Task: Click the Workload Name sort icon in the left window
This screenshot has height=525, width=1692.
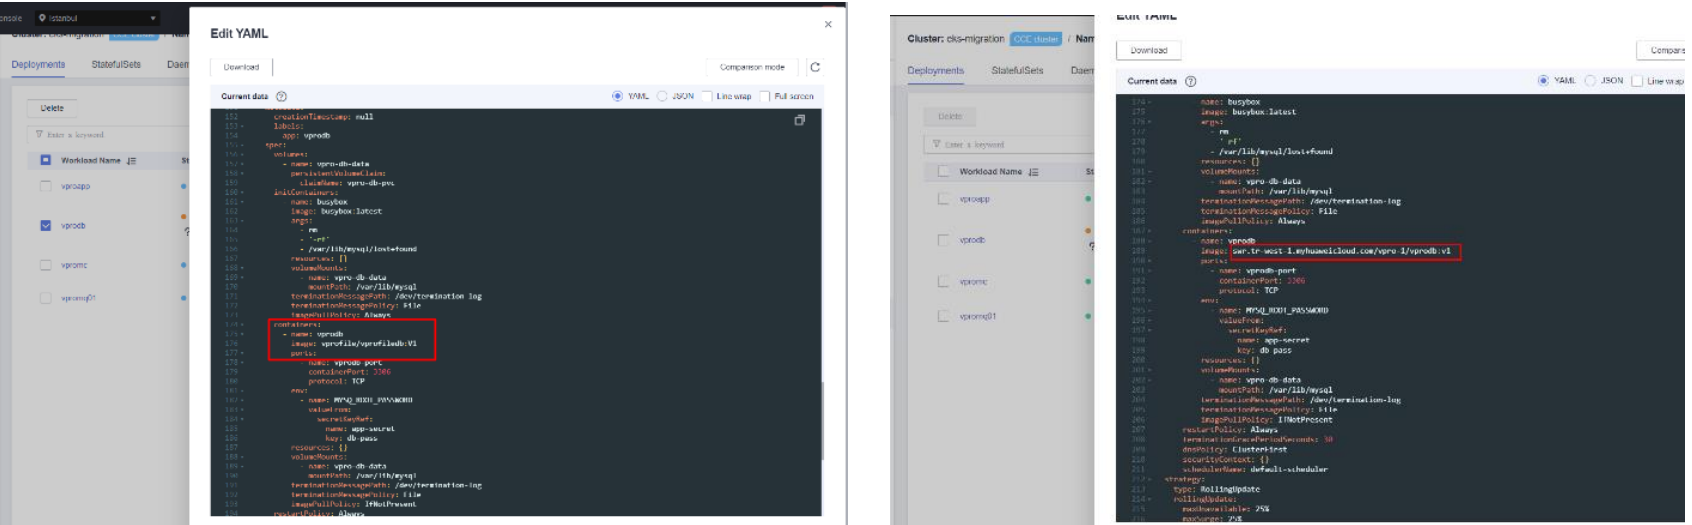Action: click(132, 160)
